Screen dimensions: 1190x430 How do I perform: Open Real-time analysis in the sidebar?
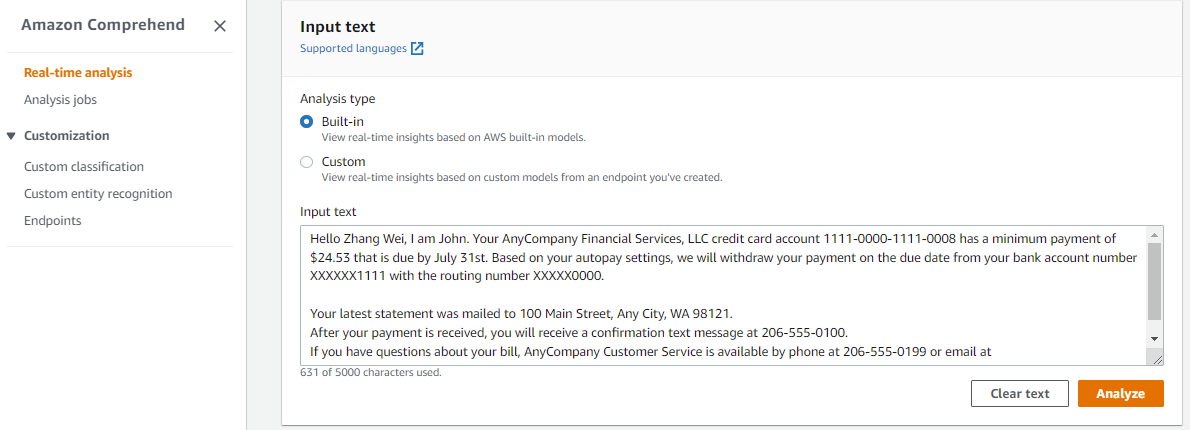tap(78, 72)
